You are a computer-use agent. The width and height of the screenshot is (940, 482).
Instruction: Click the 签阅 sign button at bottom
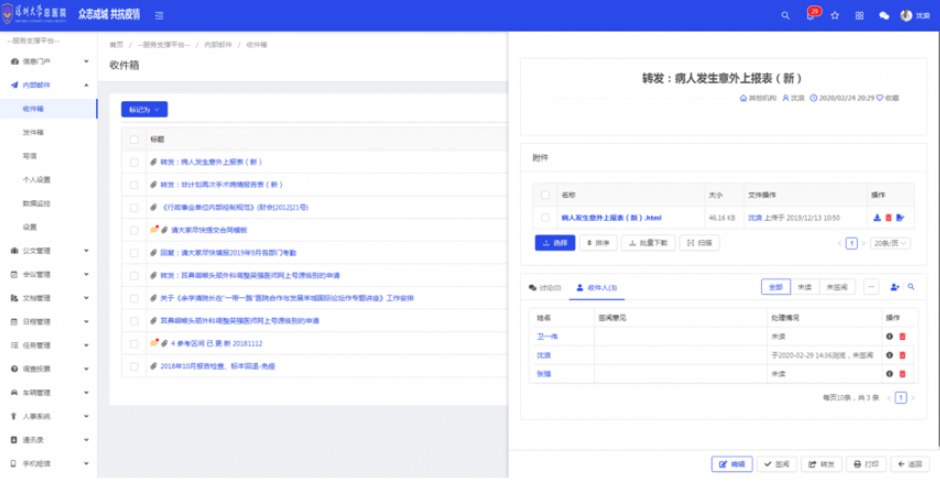coord(777,464)
